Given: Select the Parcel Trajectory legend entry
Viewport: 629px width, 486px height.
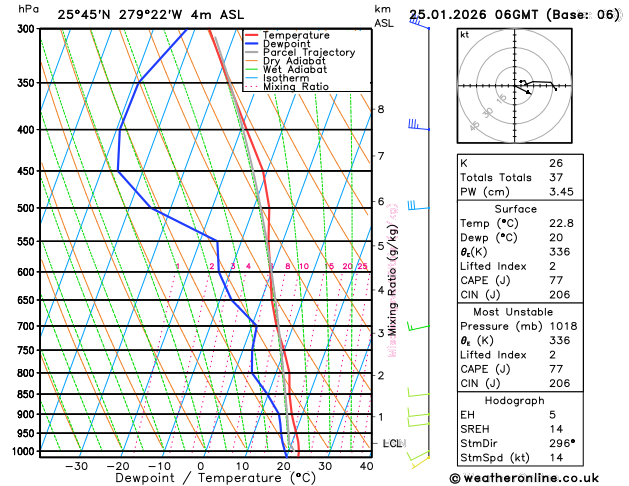Looking at the screenshot, I should (309, 53).
